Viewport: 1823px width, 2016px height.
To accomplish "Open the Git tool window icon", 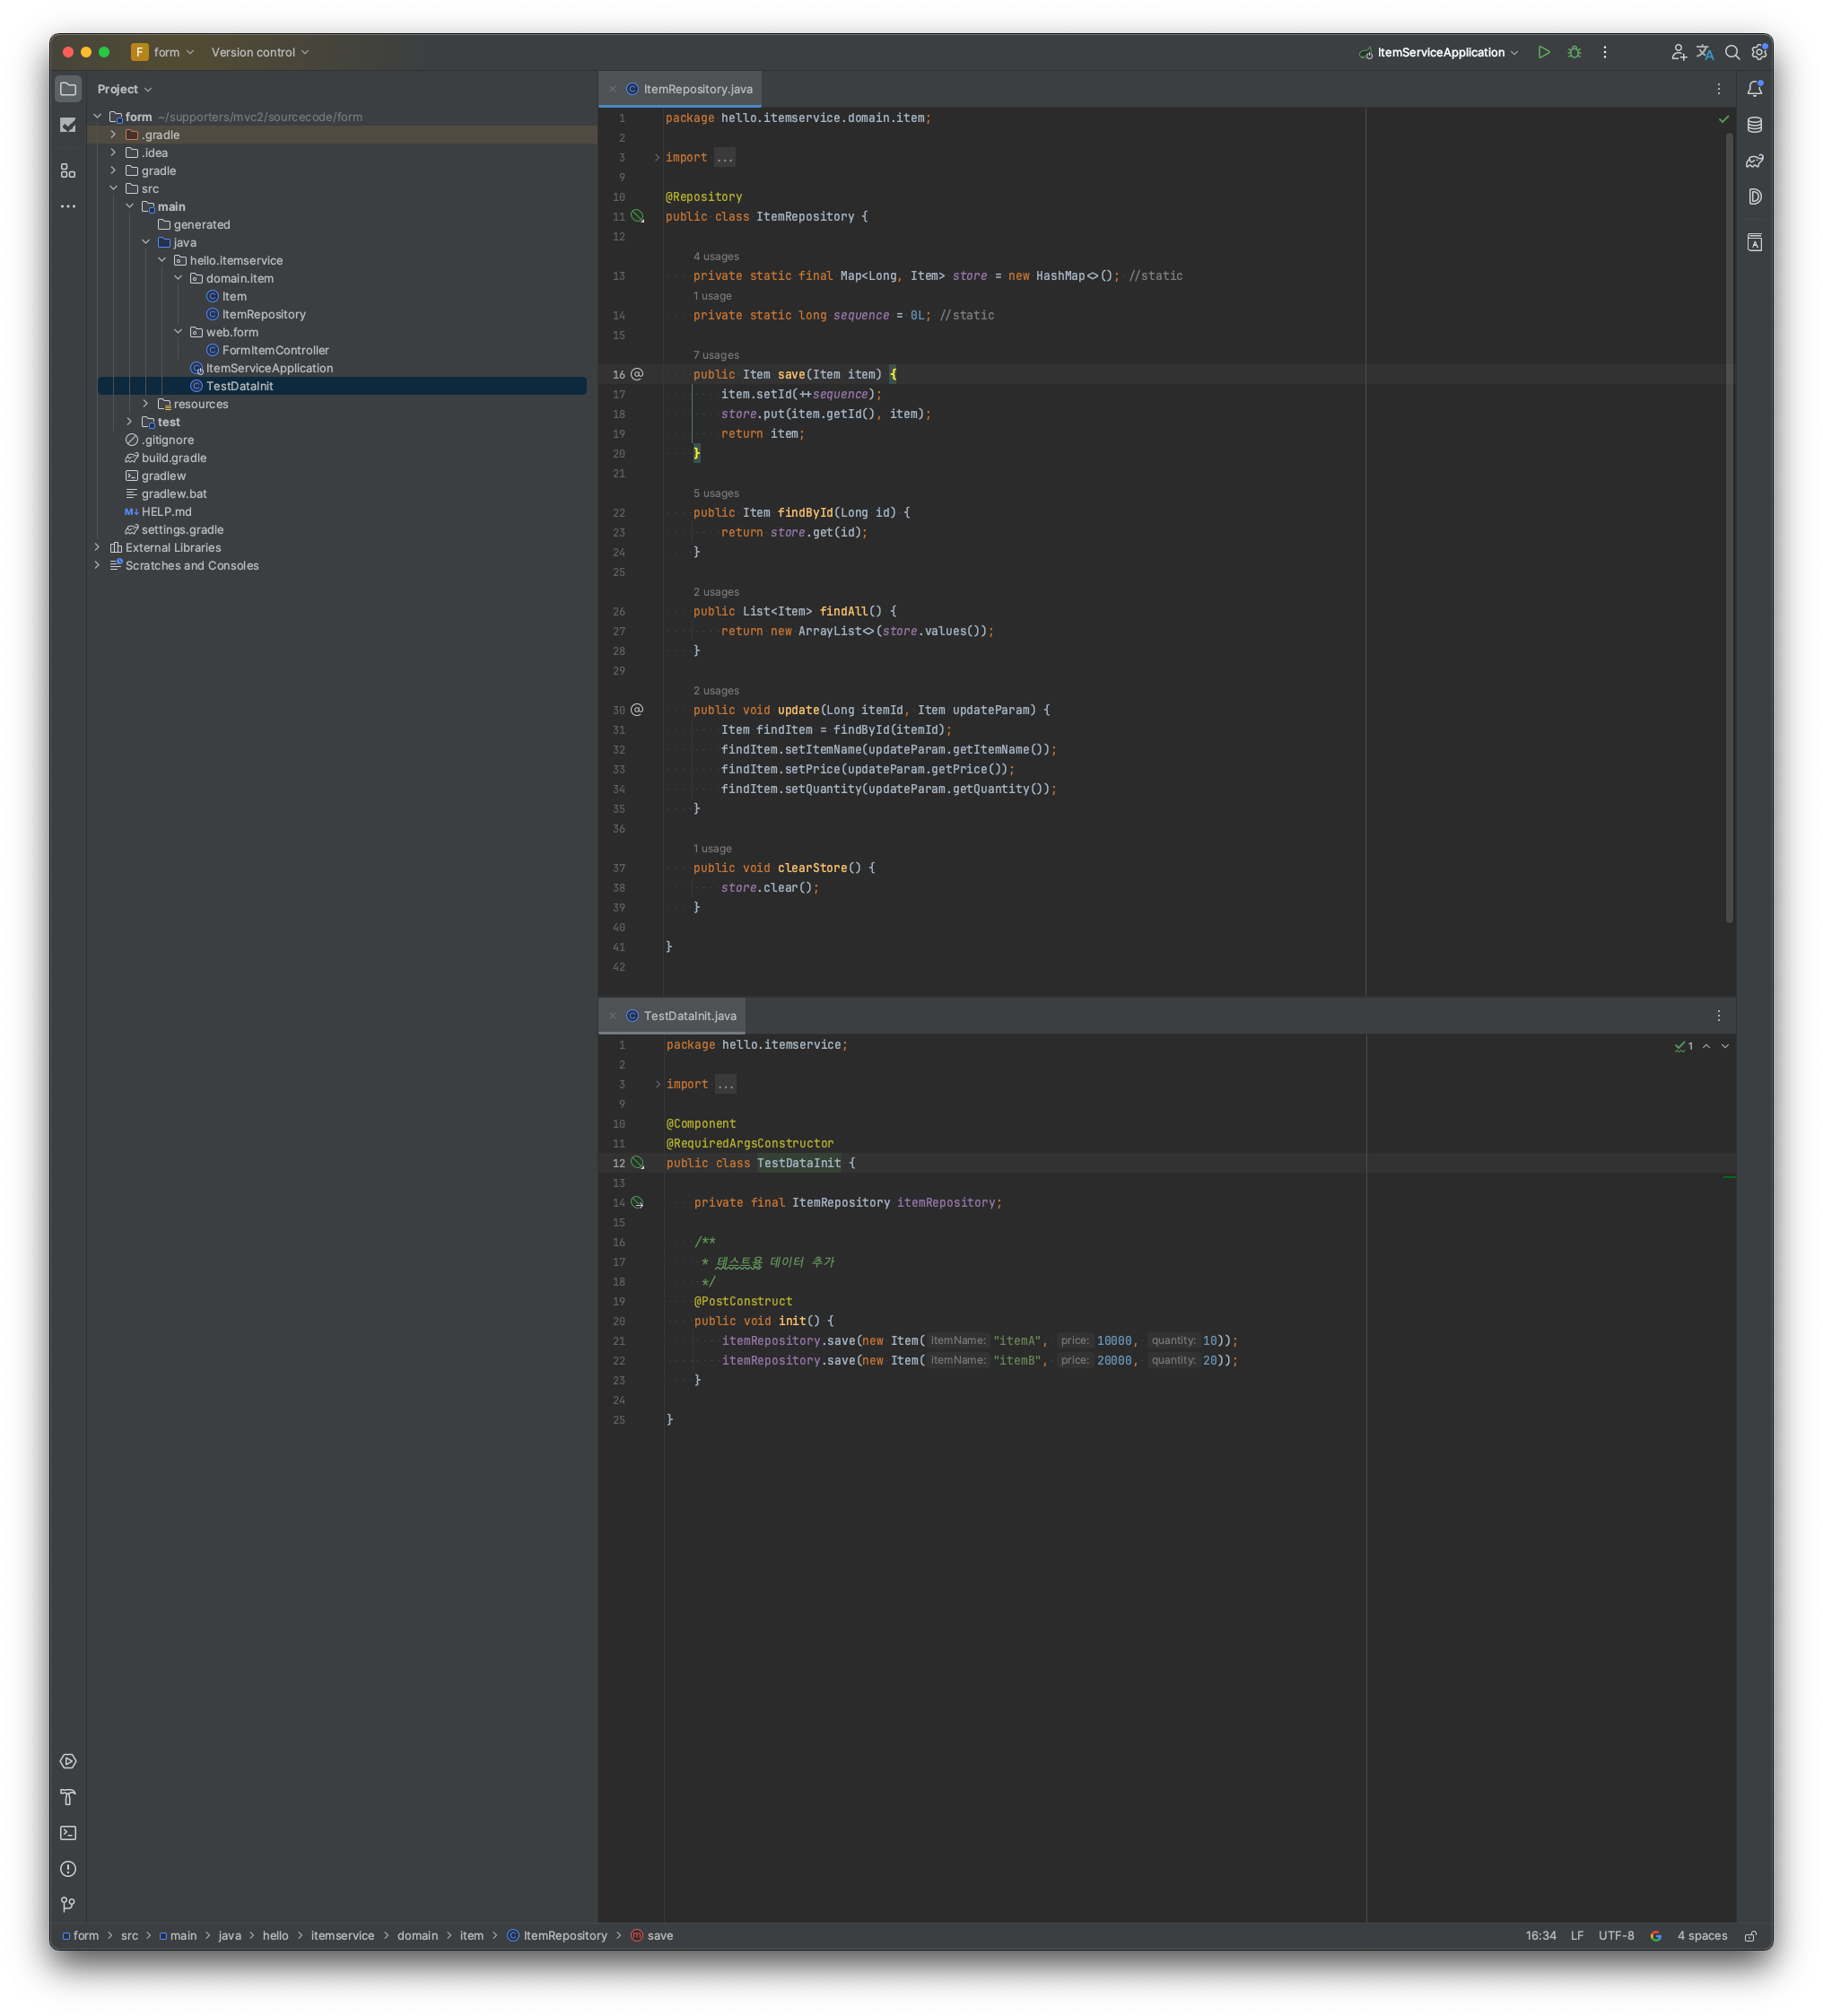I will click(68, 1904).
